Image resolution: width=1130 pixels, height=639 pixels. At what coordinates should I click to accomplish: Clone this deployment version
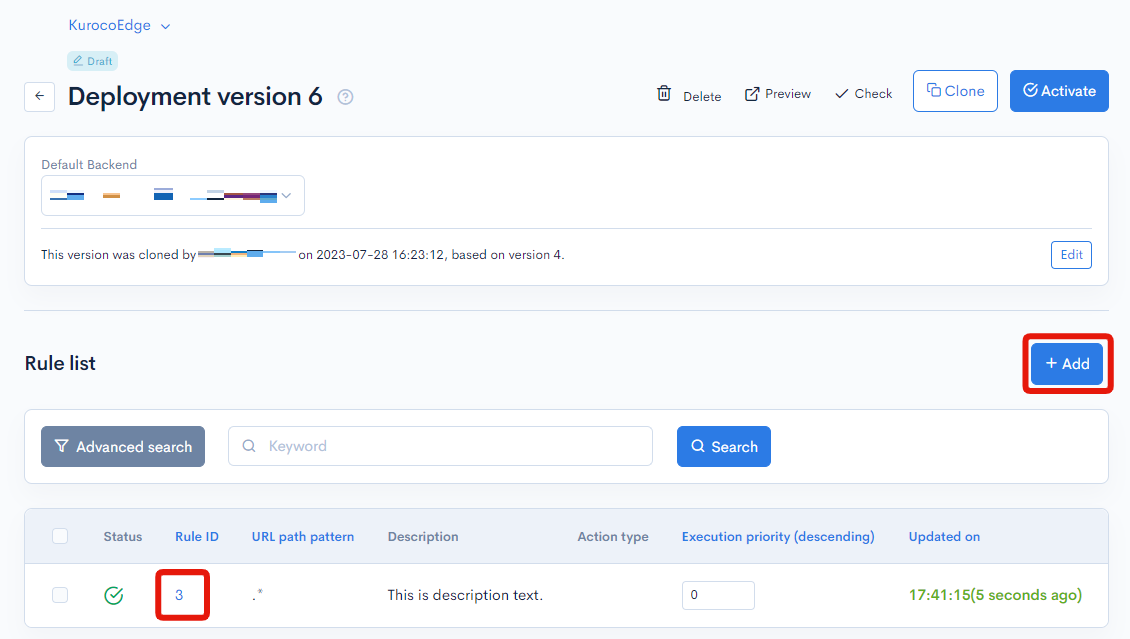click(x=955, y=91)
